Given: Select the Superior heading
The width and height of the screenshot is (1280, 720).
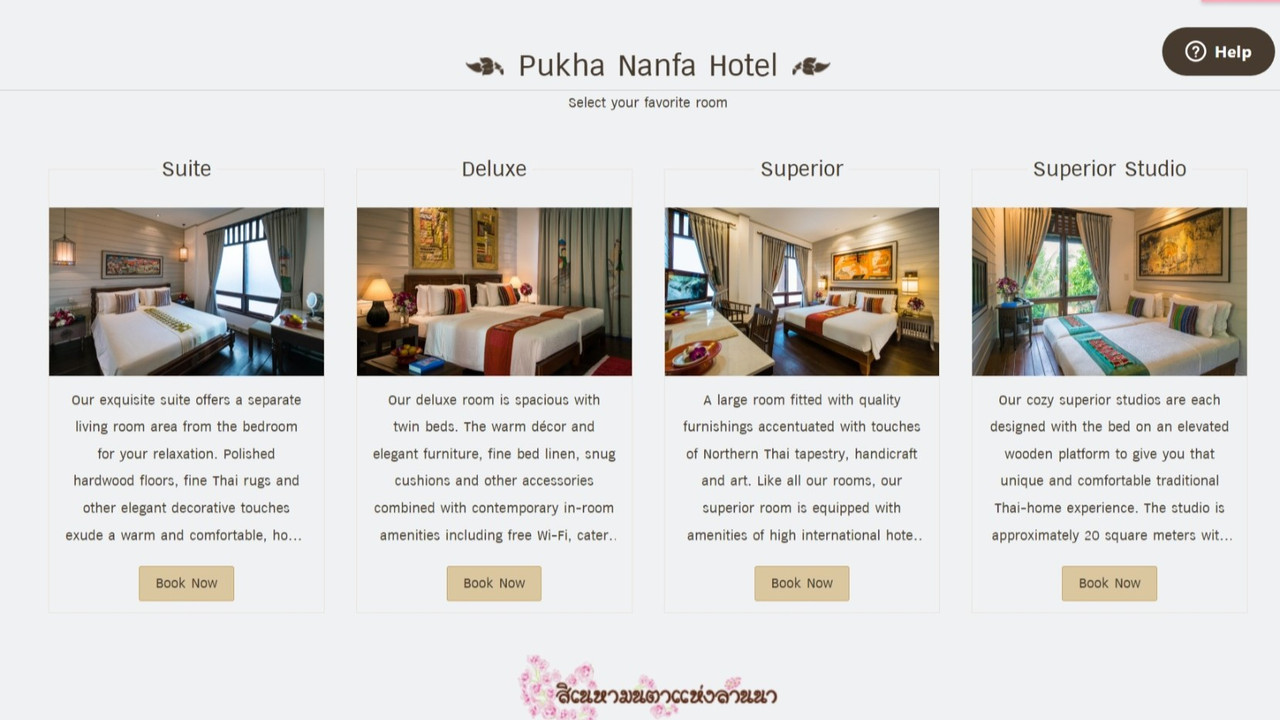Looking at the screenshot, I should click(x=802, y=169).
